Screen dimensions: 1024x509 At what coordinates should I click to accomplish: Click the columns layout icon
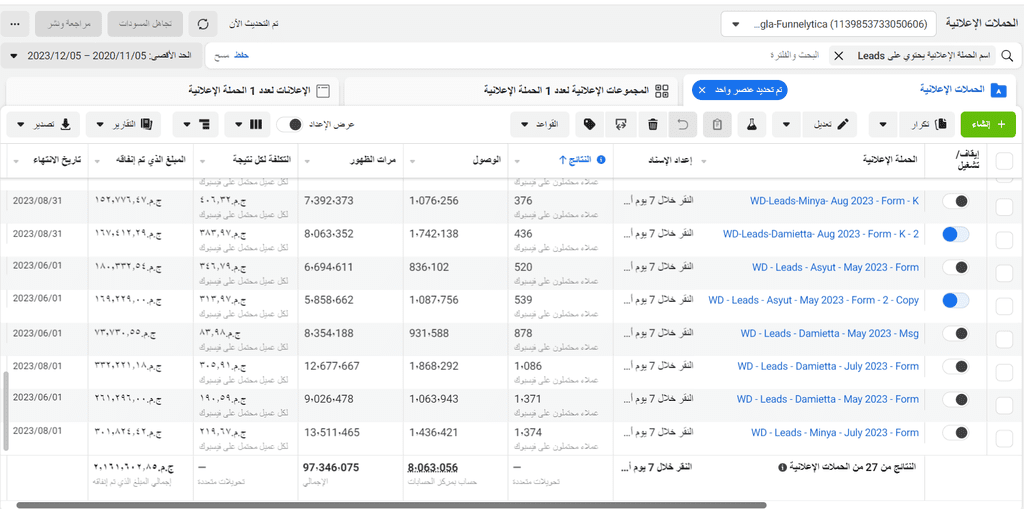(x=255, y=124)
